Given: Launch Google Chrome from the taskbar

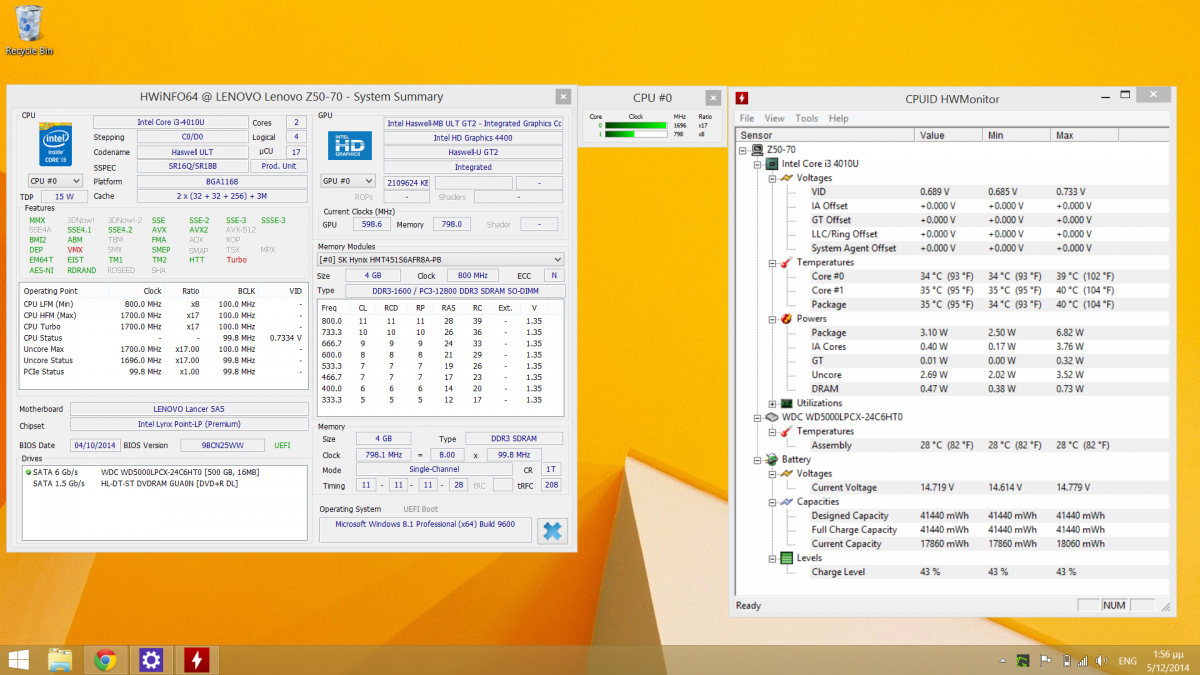Looking at the screenshot, I should point(105,660).
